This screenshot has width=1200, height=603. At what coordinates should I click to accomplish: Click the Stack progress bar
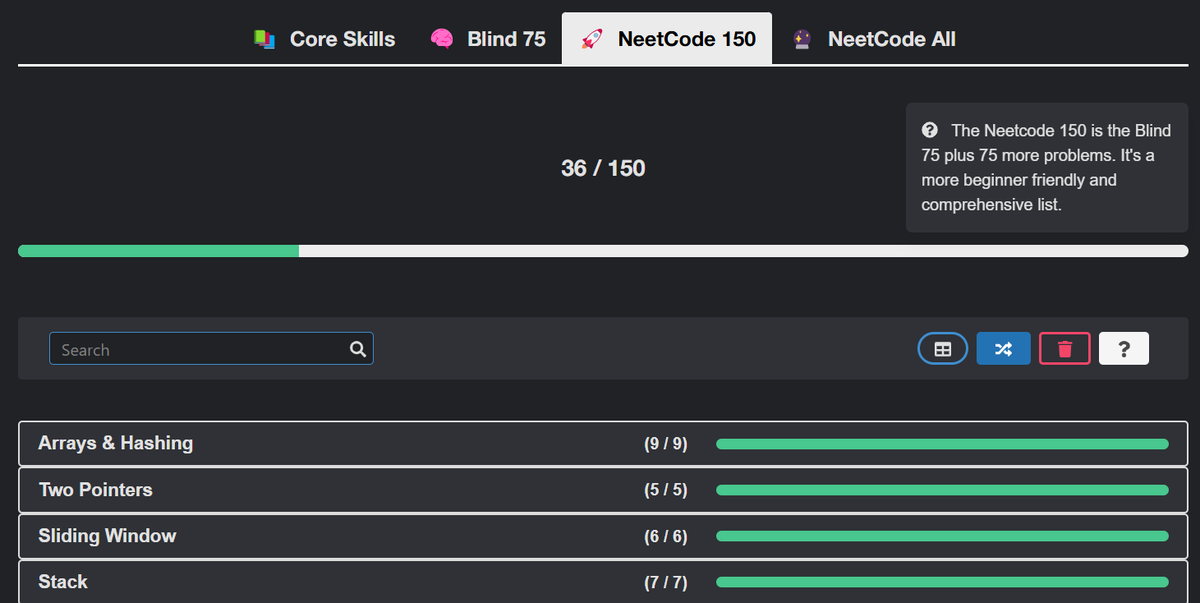coord(942,582)
